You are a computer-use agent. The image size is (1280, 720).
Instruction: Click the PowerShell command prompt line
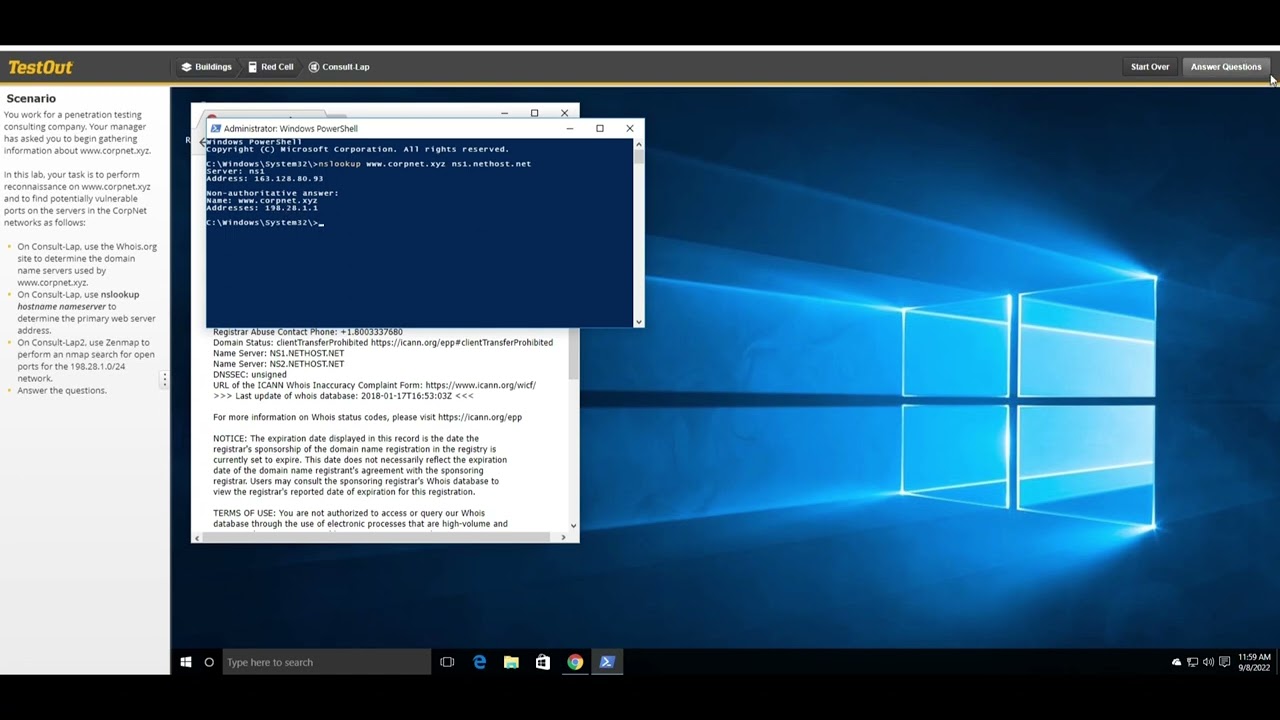[x=265, y=223]
